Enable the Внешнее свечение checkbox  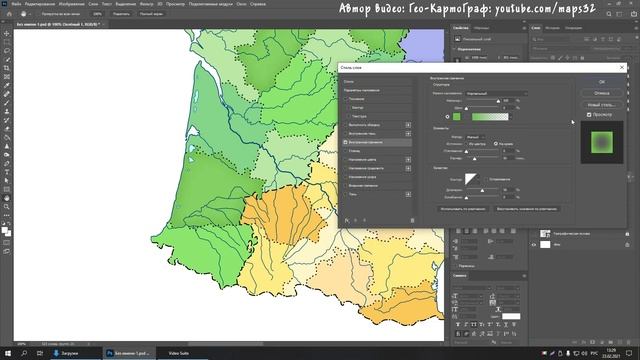click(x=345, y=186)
